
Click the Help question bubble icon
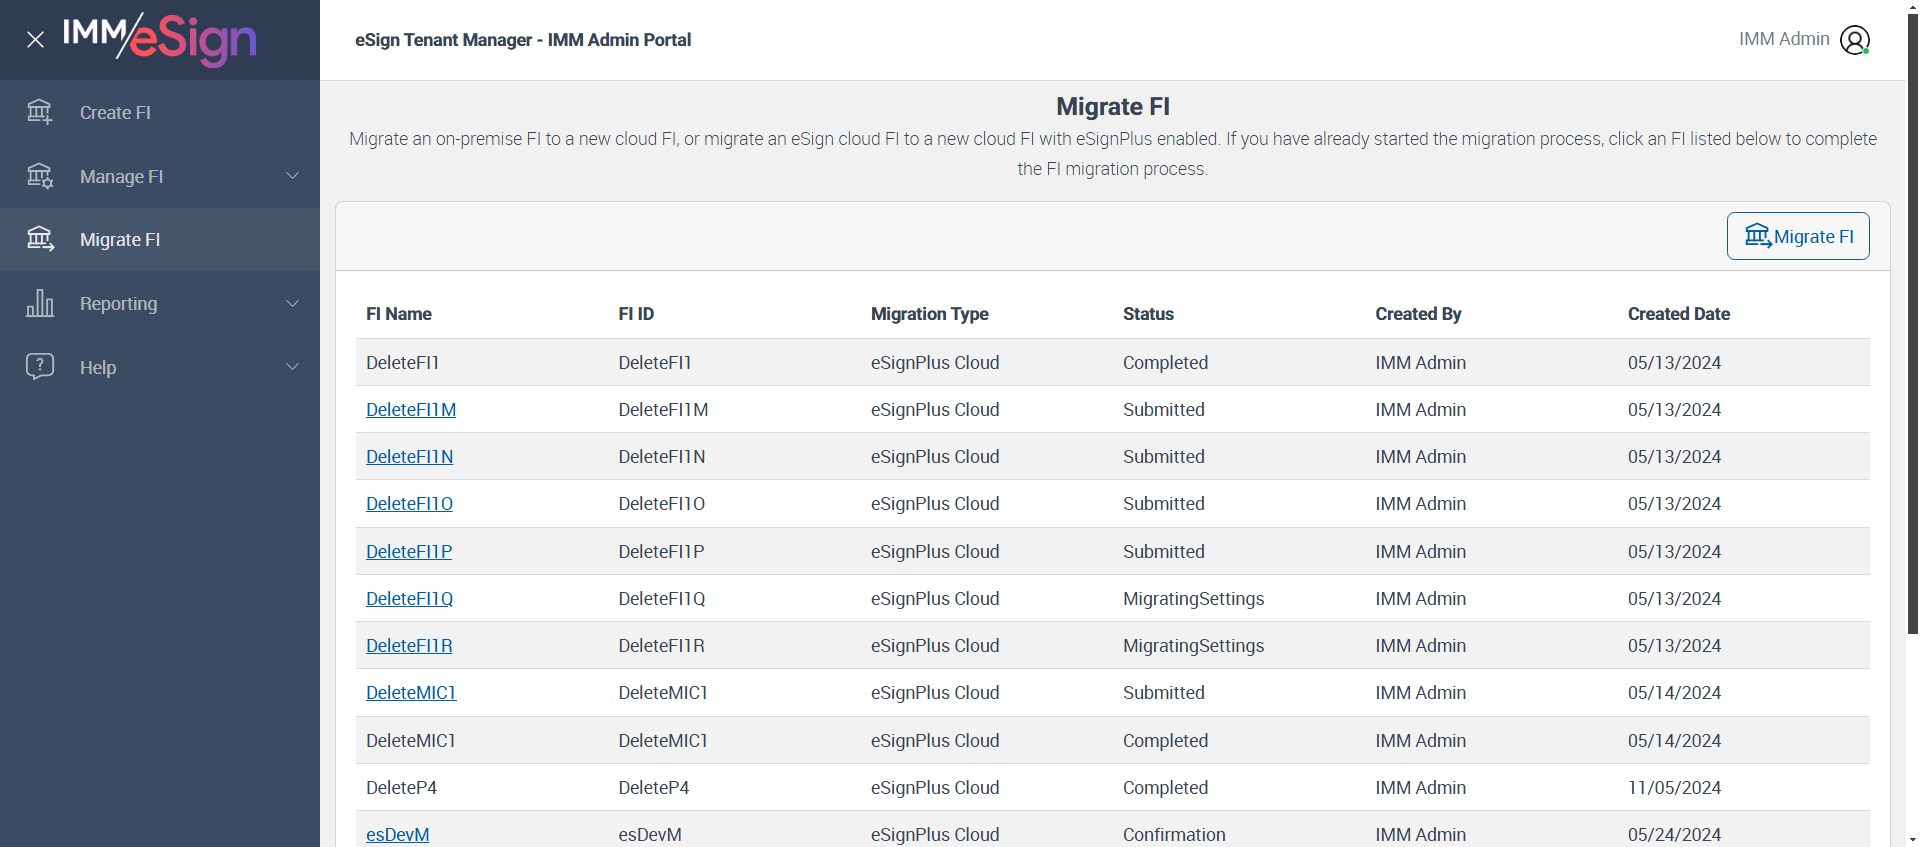(40, 366)
